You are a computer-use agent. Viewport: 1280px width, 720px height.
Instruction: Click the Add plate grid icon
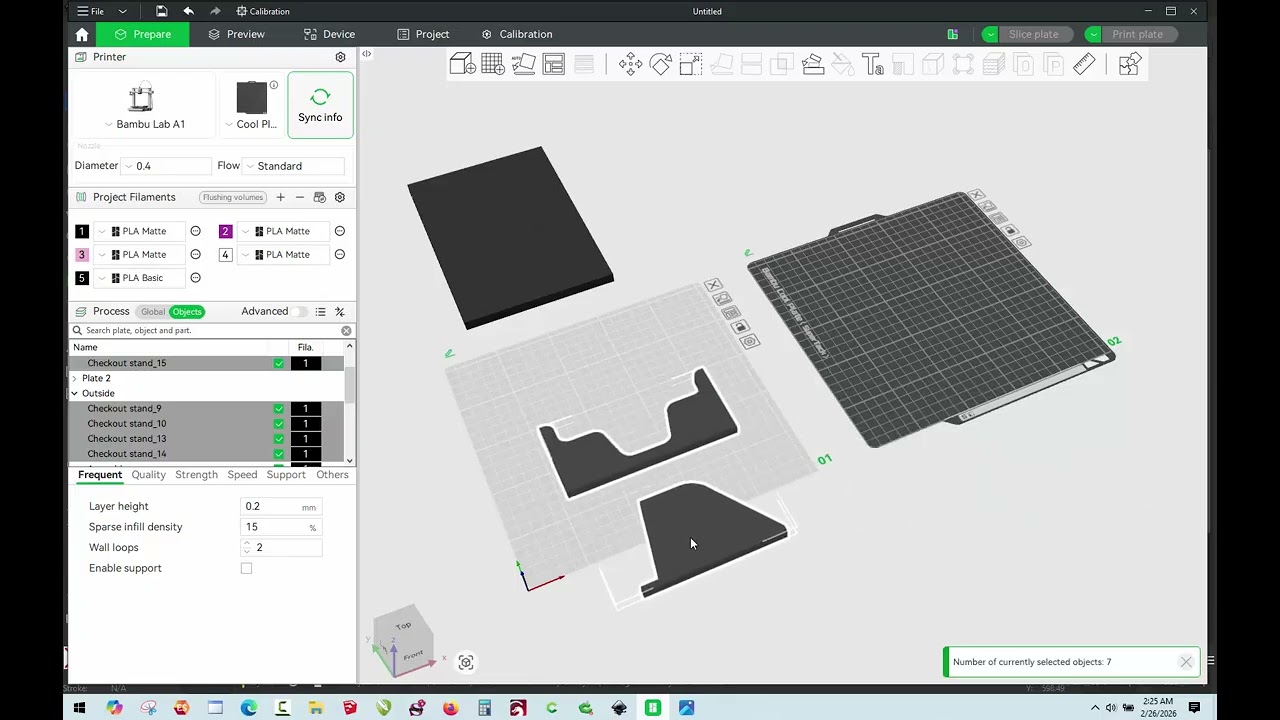492,64
